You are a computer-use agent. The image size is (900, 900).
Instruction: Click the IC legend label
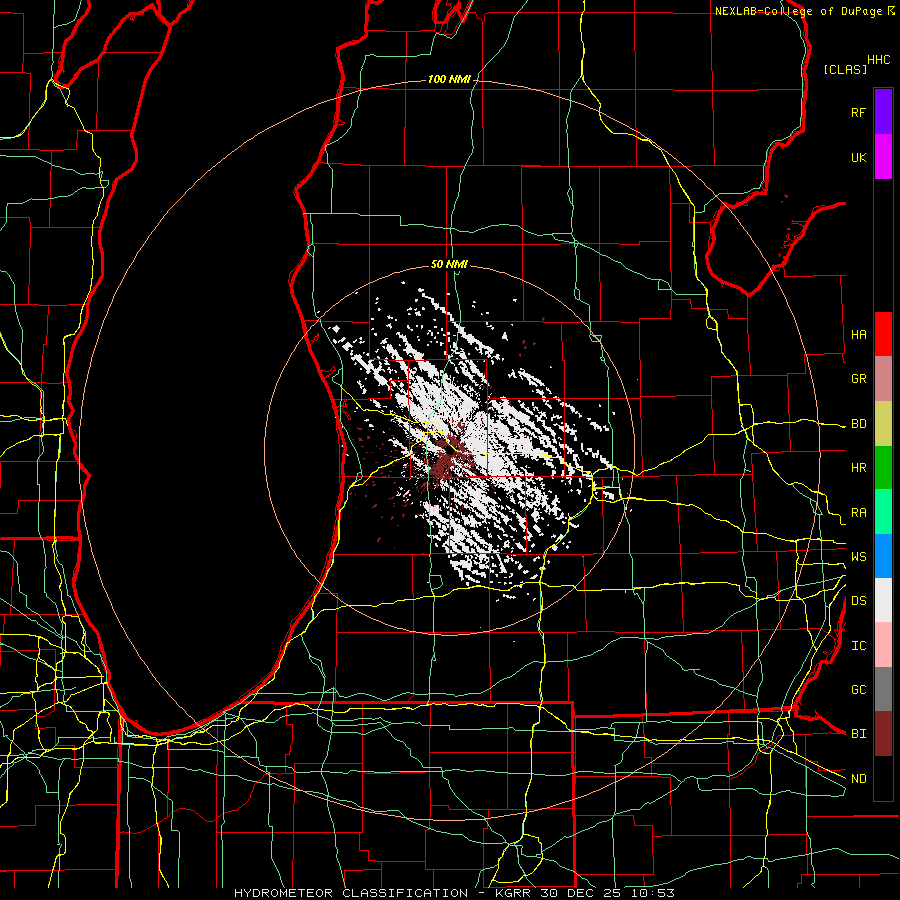click(858, 646)
